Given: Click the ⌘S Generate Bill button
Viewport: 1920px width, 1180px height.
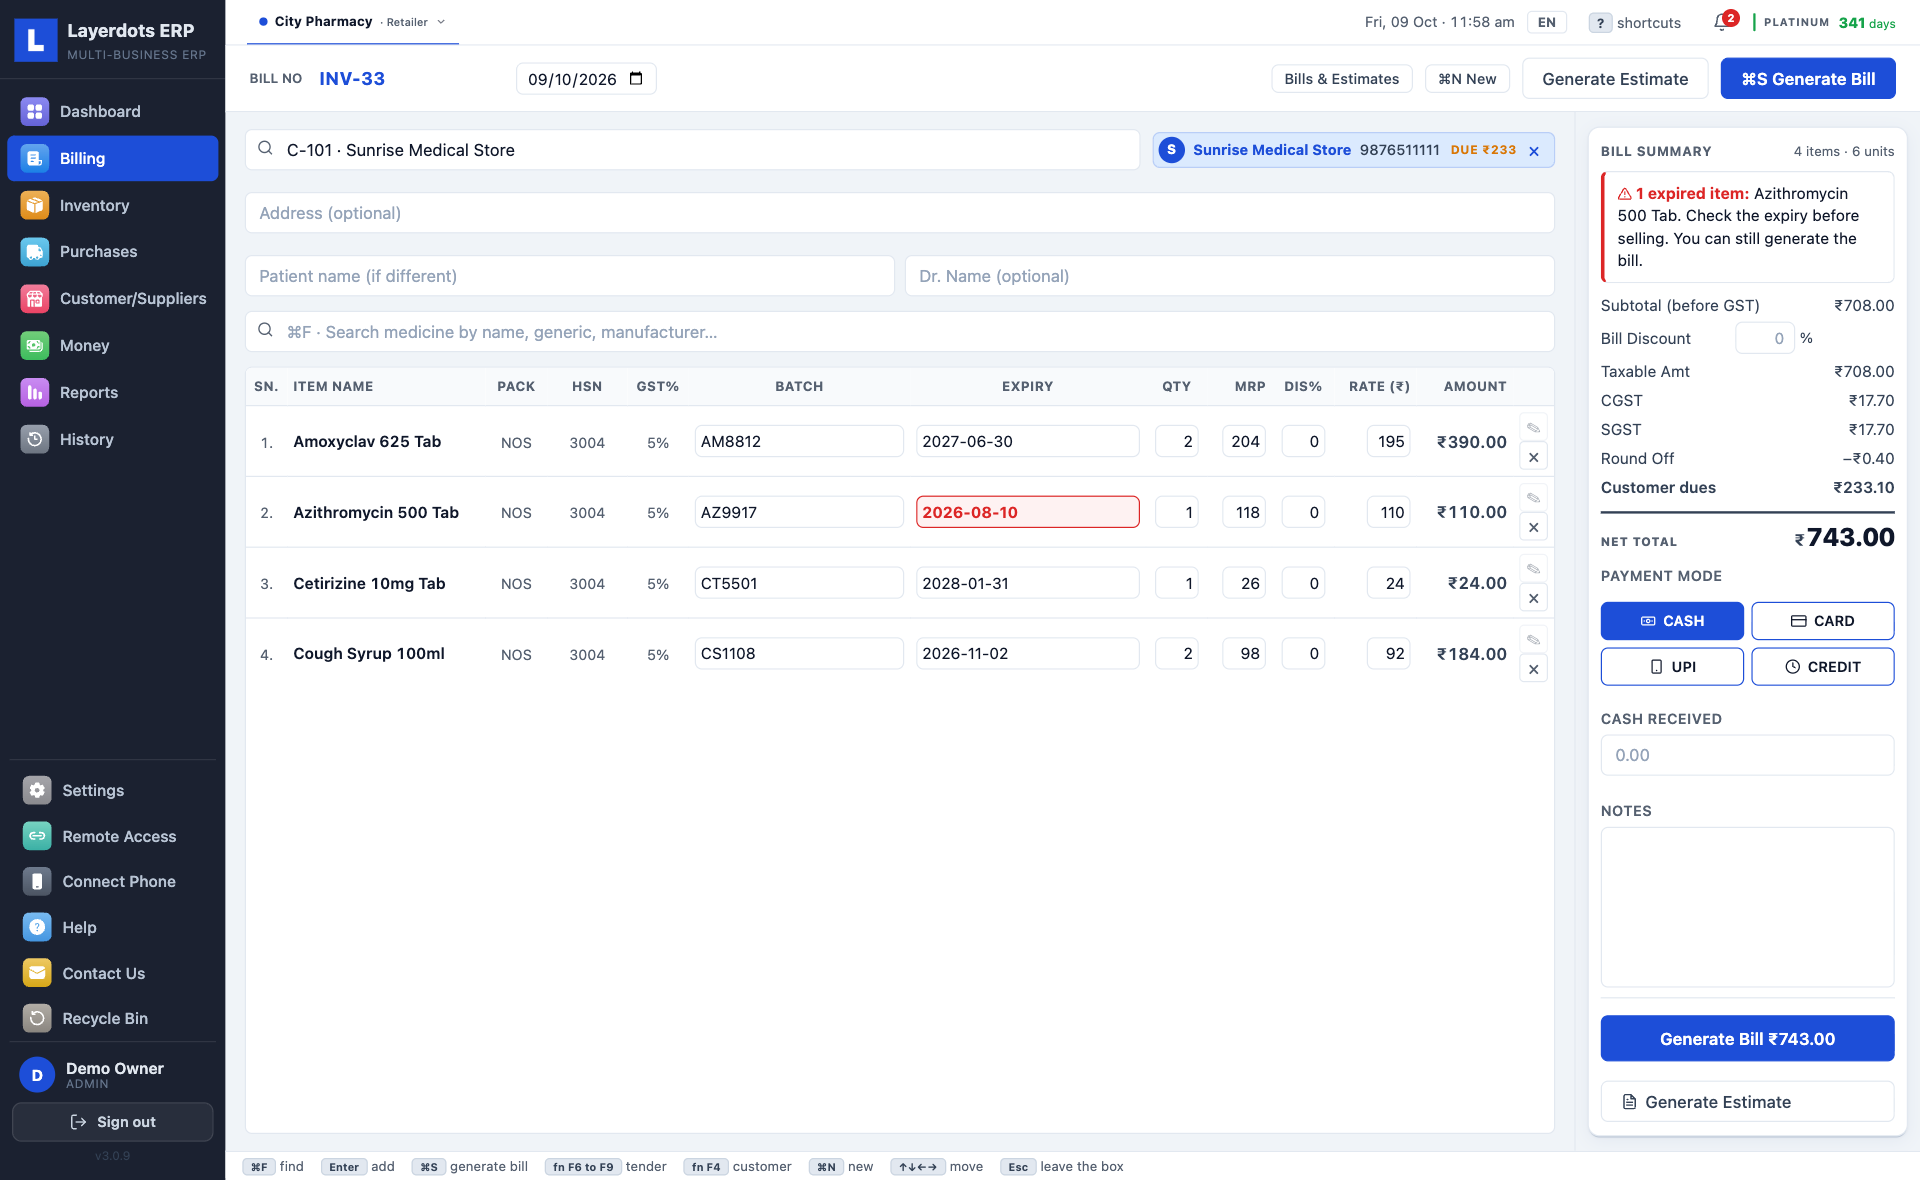Looking at the screenshot, I should (1808, 79).
